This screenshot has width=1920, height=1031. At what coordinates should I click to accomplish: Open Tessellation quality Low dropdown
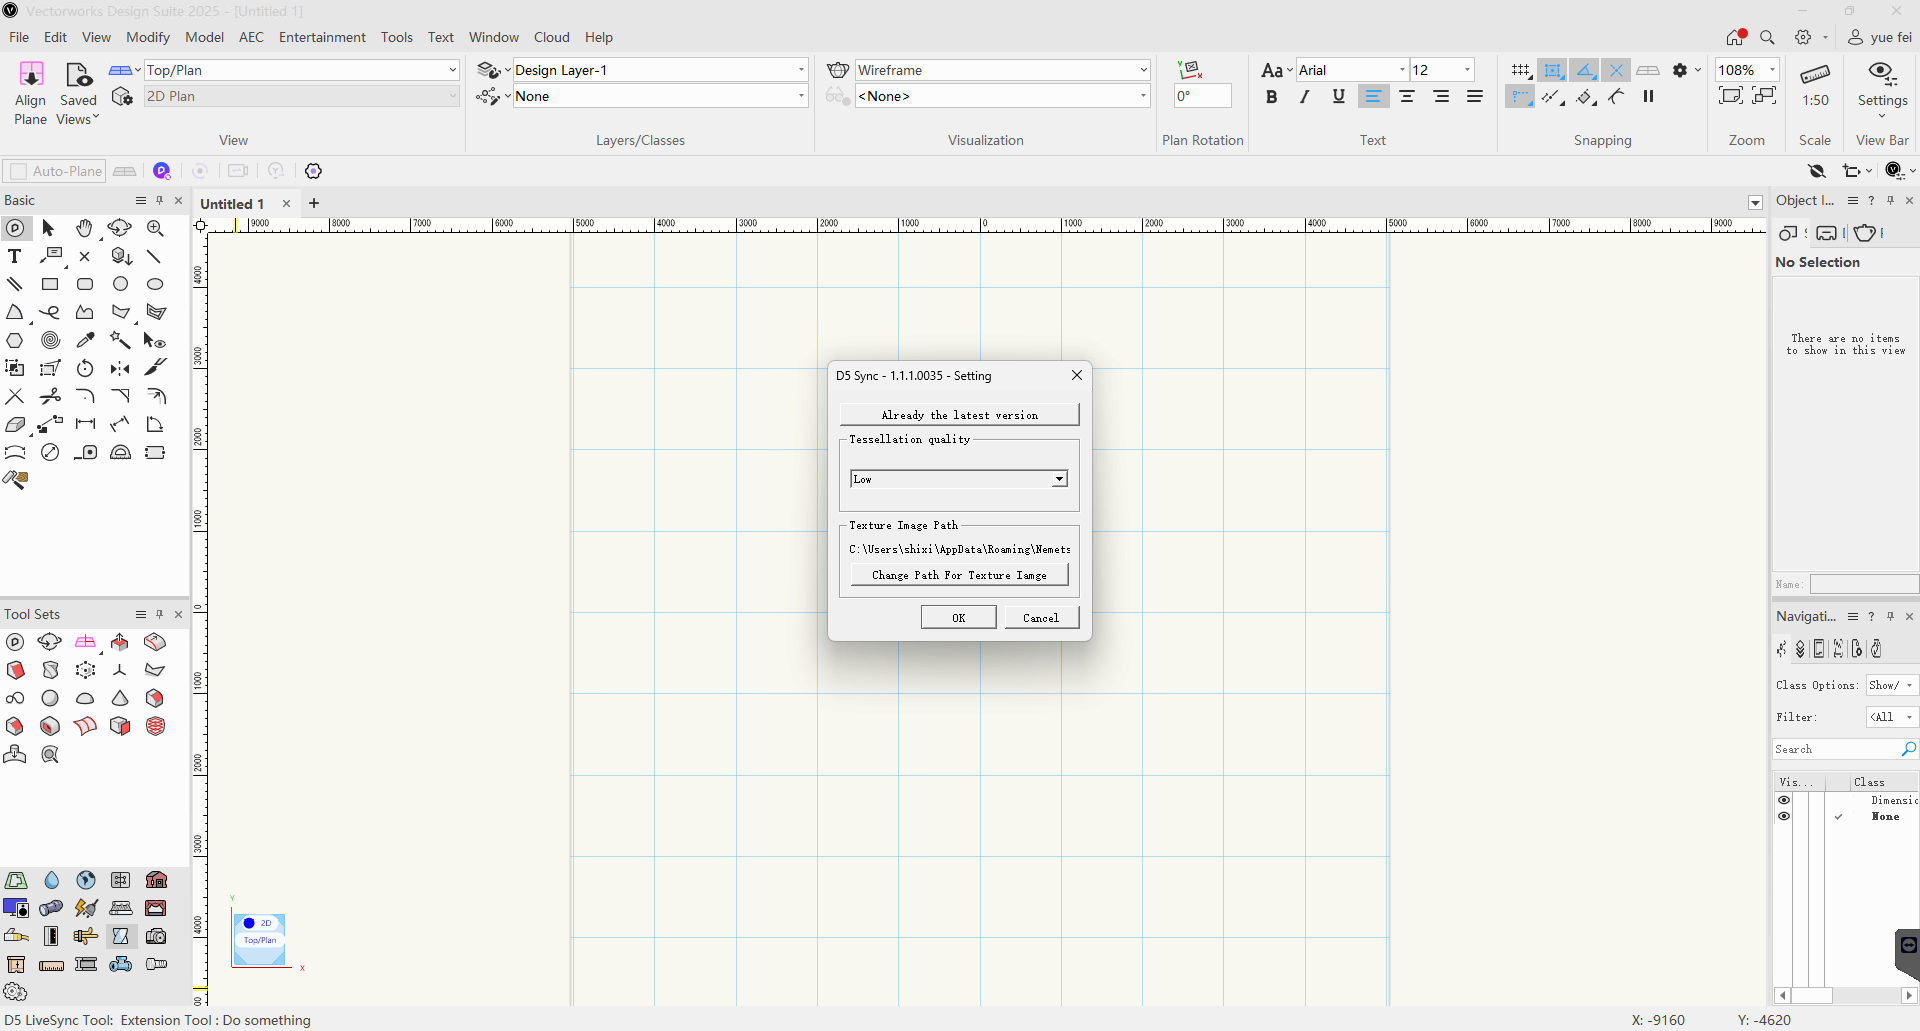[x=959, y=479]
